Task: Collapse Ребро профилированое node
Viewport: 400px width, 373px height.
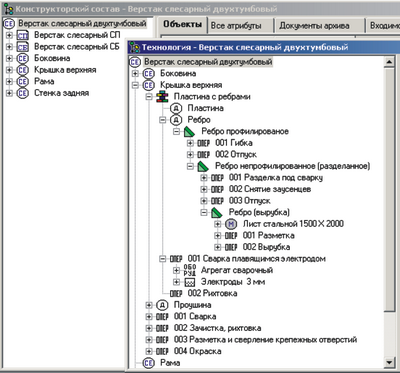Action: click(x=176, y=132)
